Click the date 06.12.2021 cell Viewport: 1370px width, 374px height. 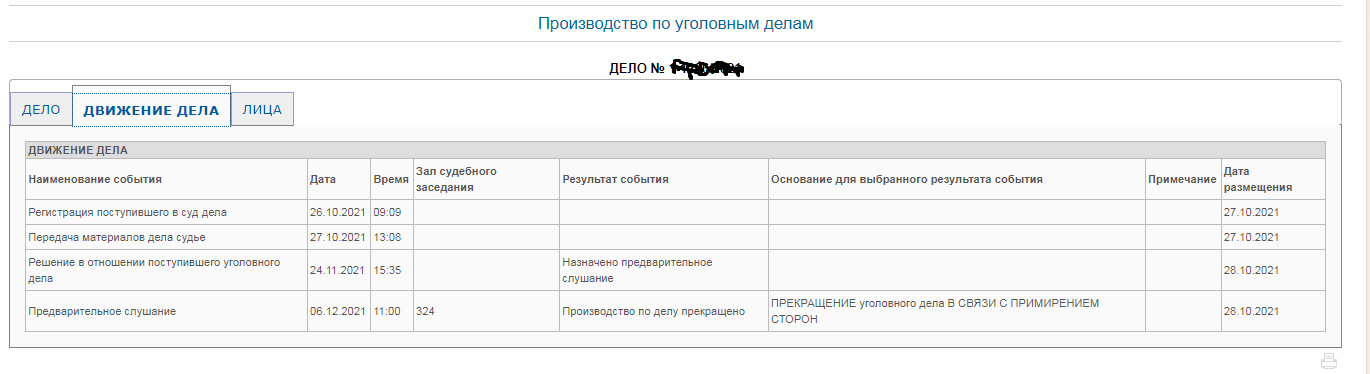(339, 311)
